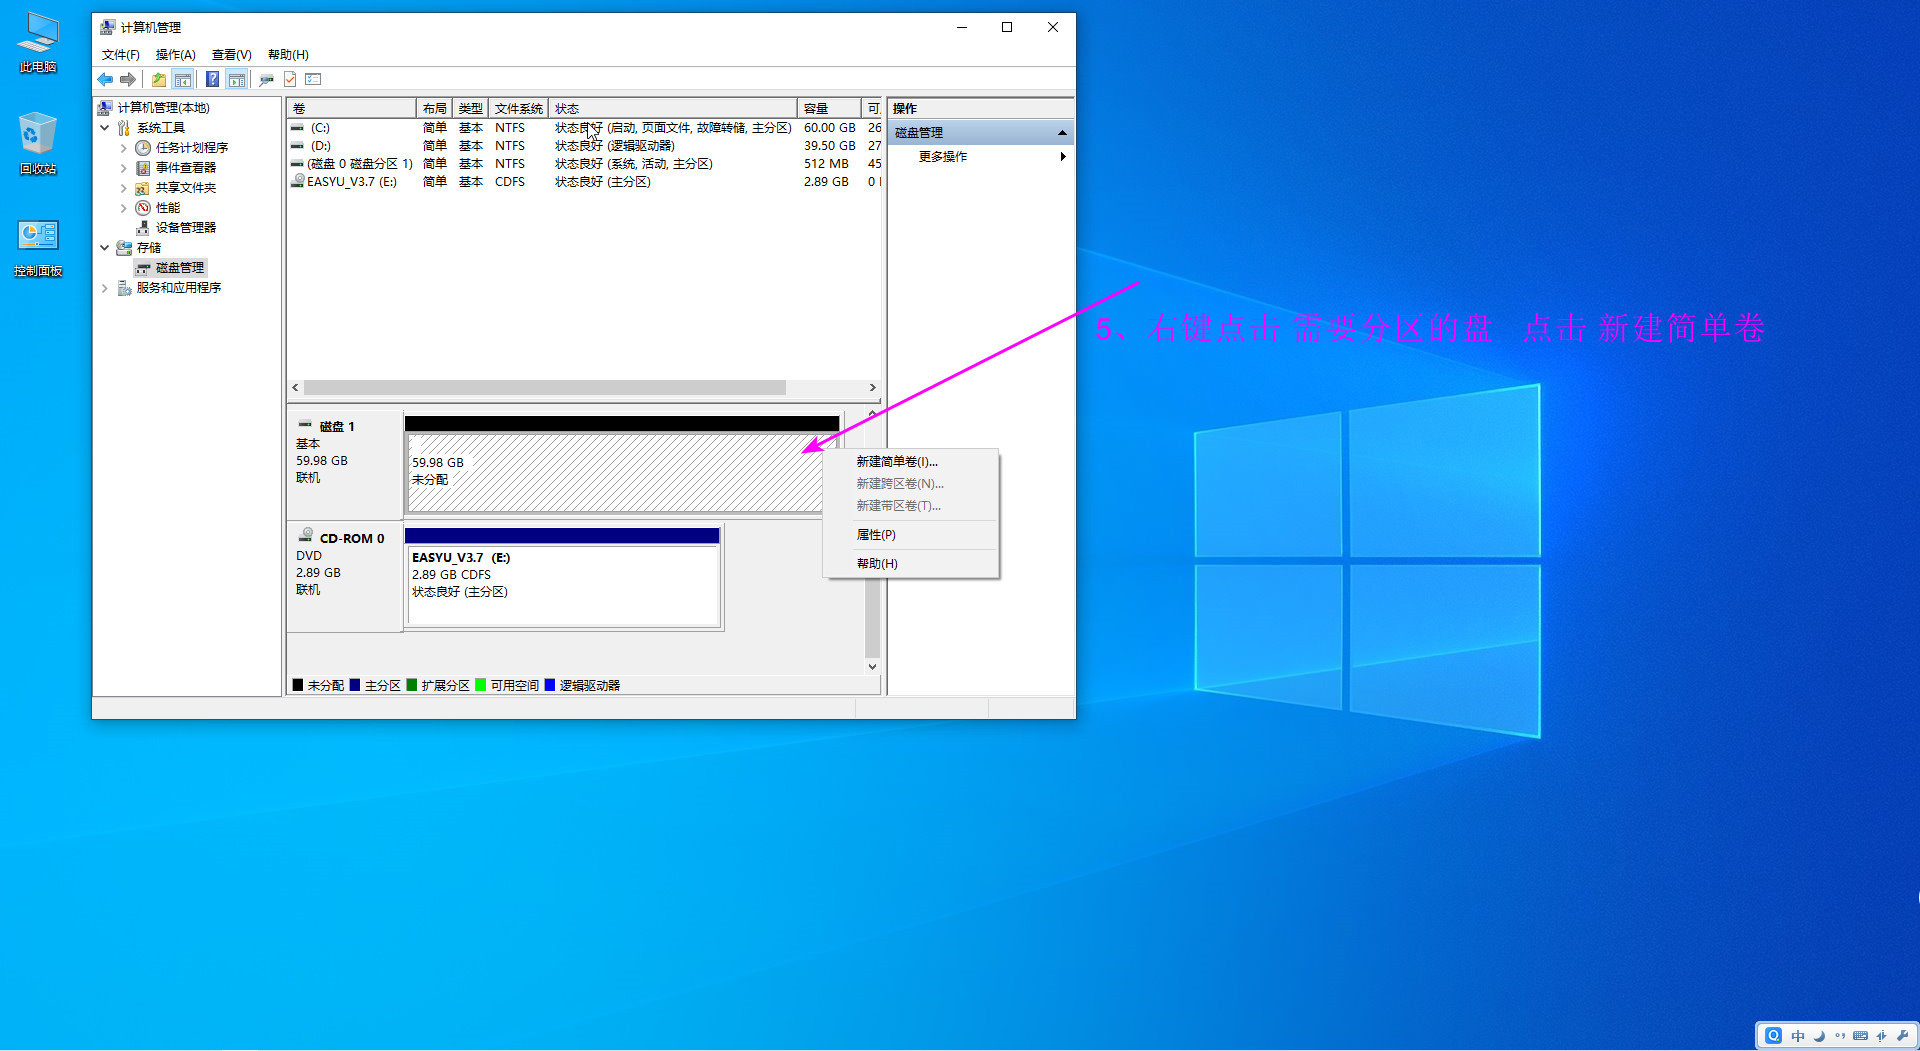Toggle the 中 Chinese/English input mode
The width and height of the screenshot is (1920, 1051).
(1798, 1036)
